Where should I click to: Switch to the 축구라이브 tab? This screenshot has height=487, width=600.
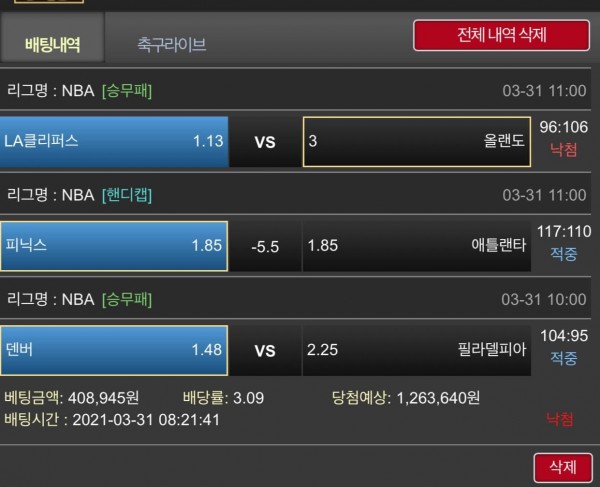coord(171,44)
